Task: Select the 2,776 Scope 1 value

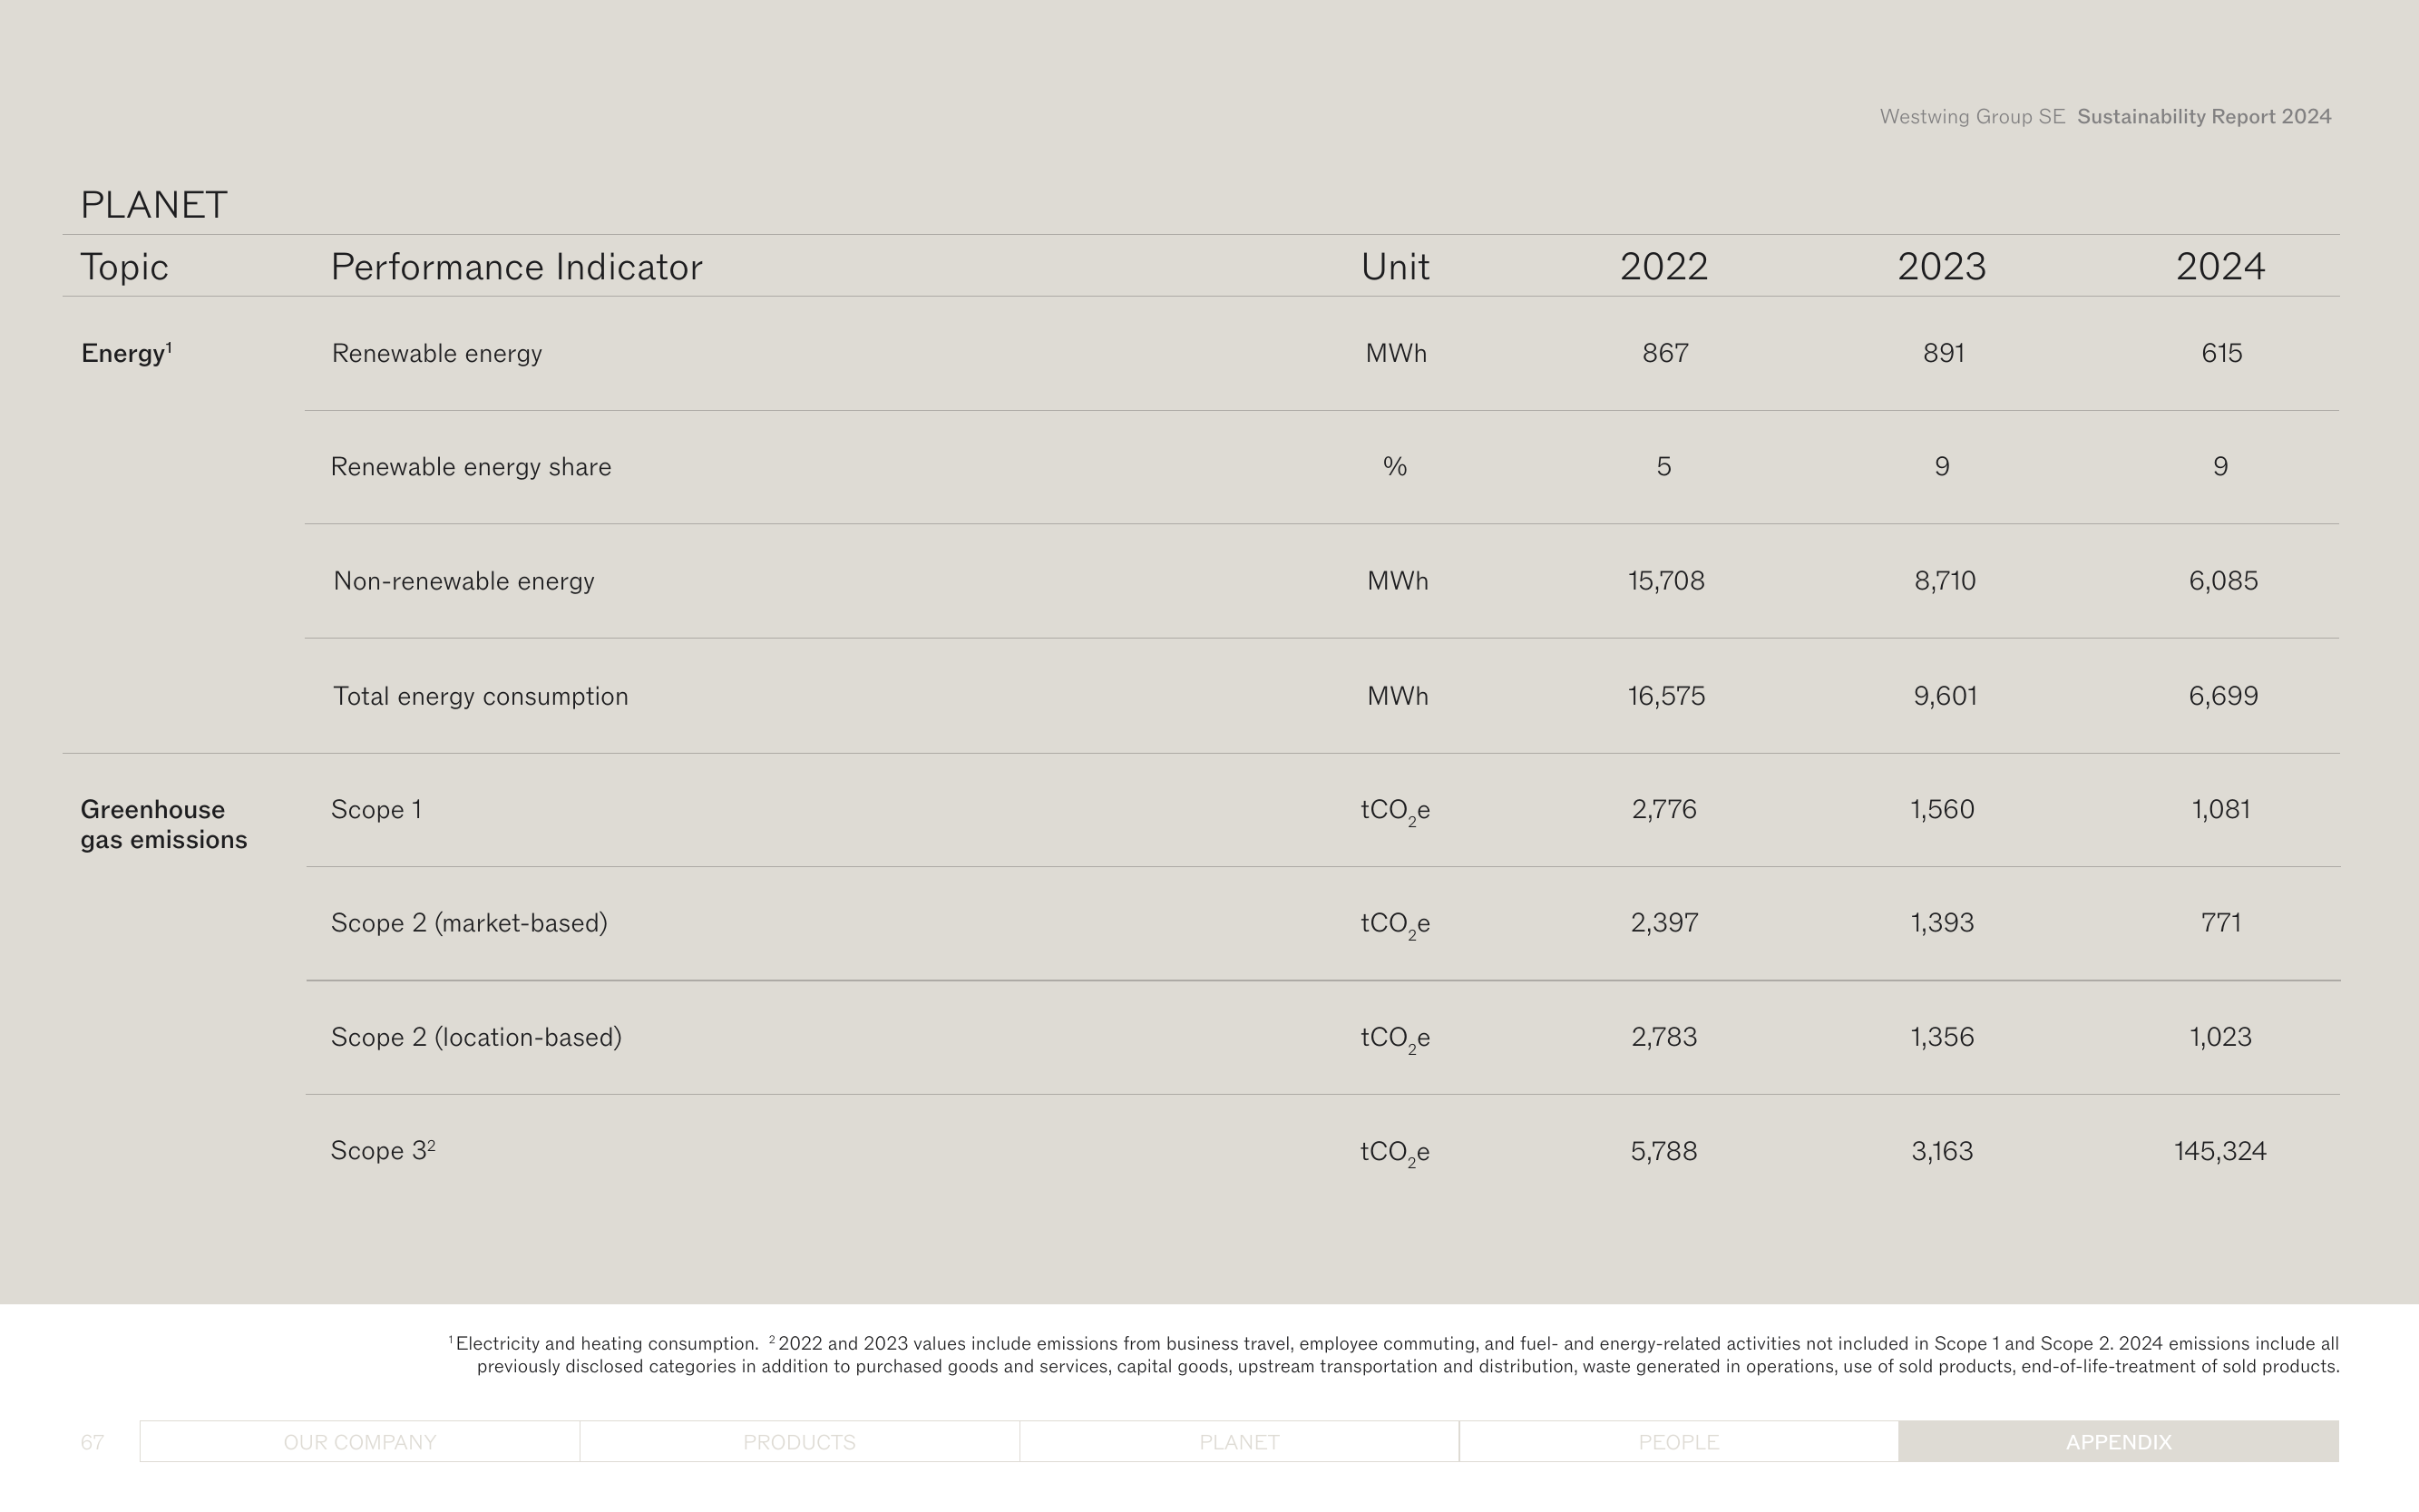Action: 1664,809
